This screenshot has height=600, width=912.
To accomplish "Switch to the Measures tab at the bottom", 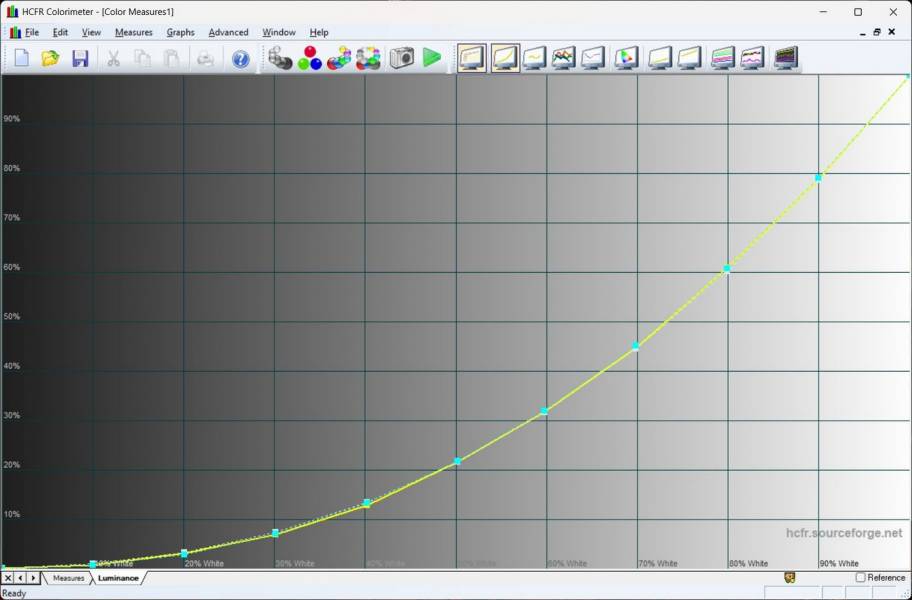I will [69, 578].
